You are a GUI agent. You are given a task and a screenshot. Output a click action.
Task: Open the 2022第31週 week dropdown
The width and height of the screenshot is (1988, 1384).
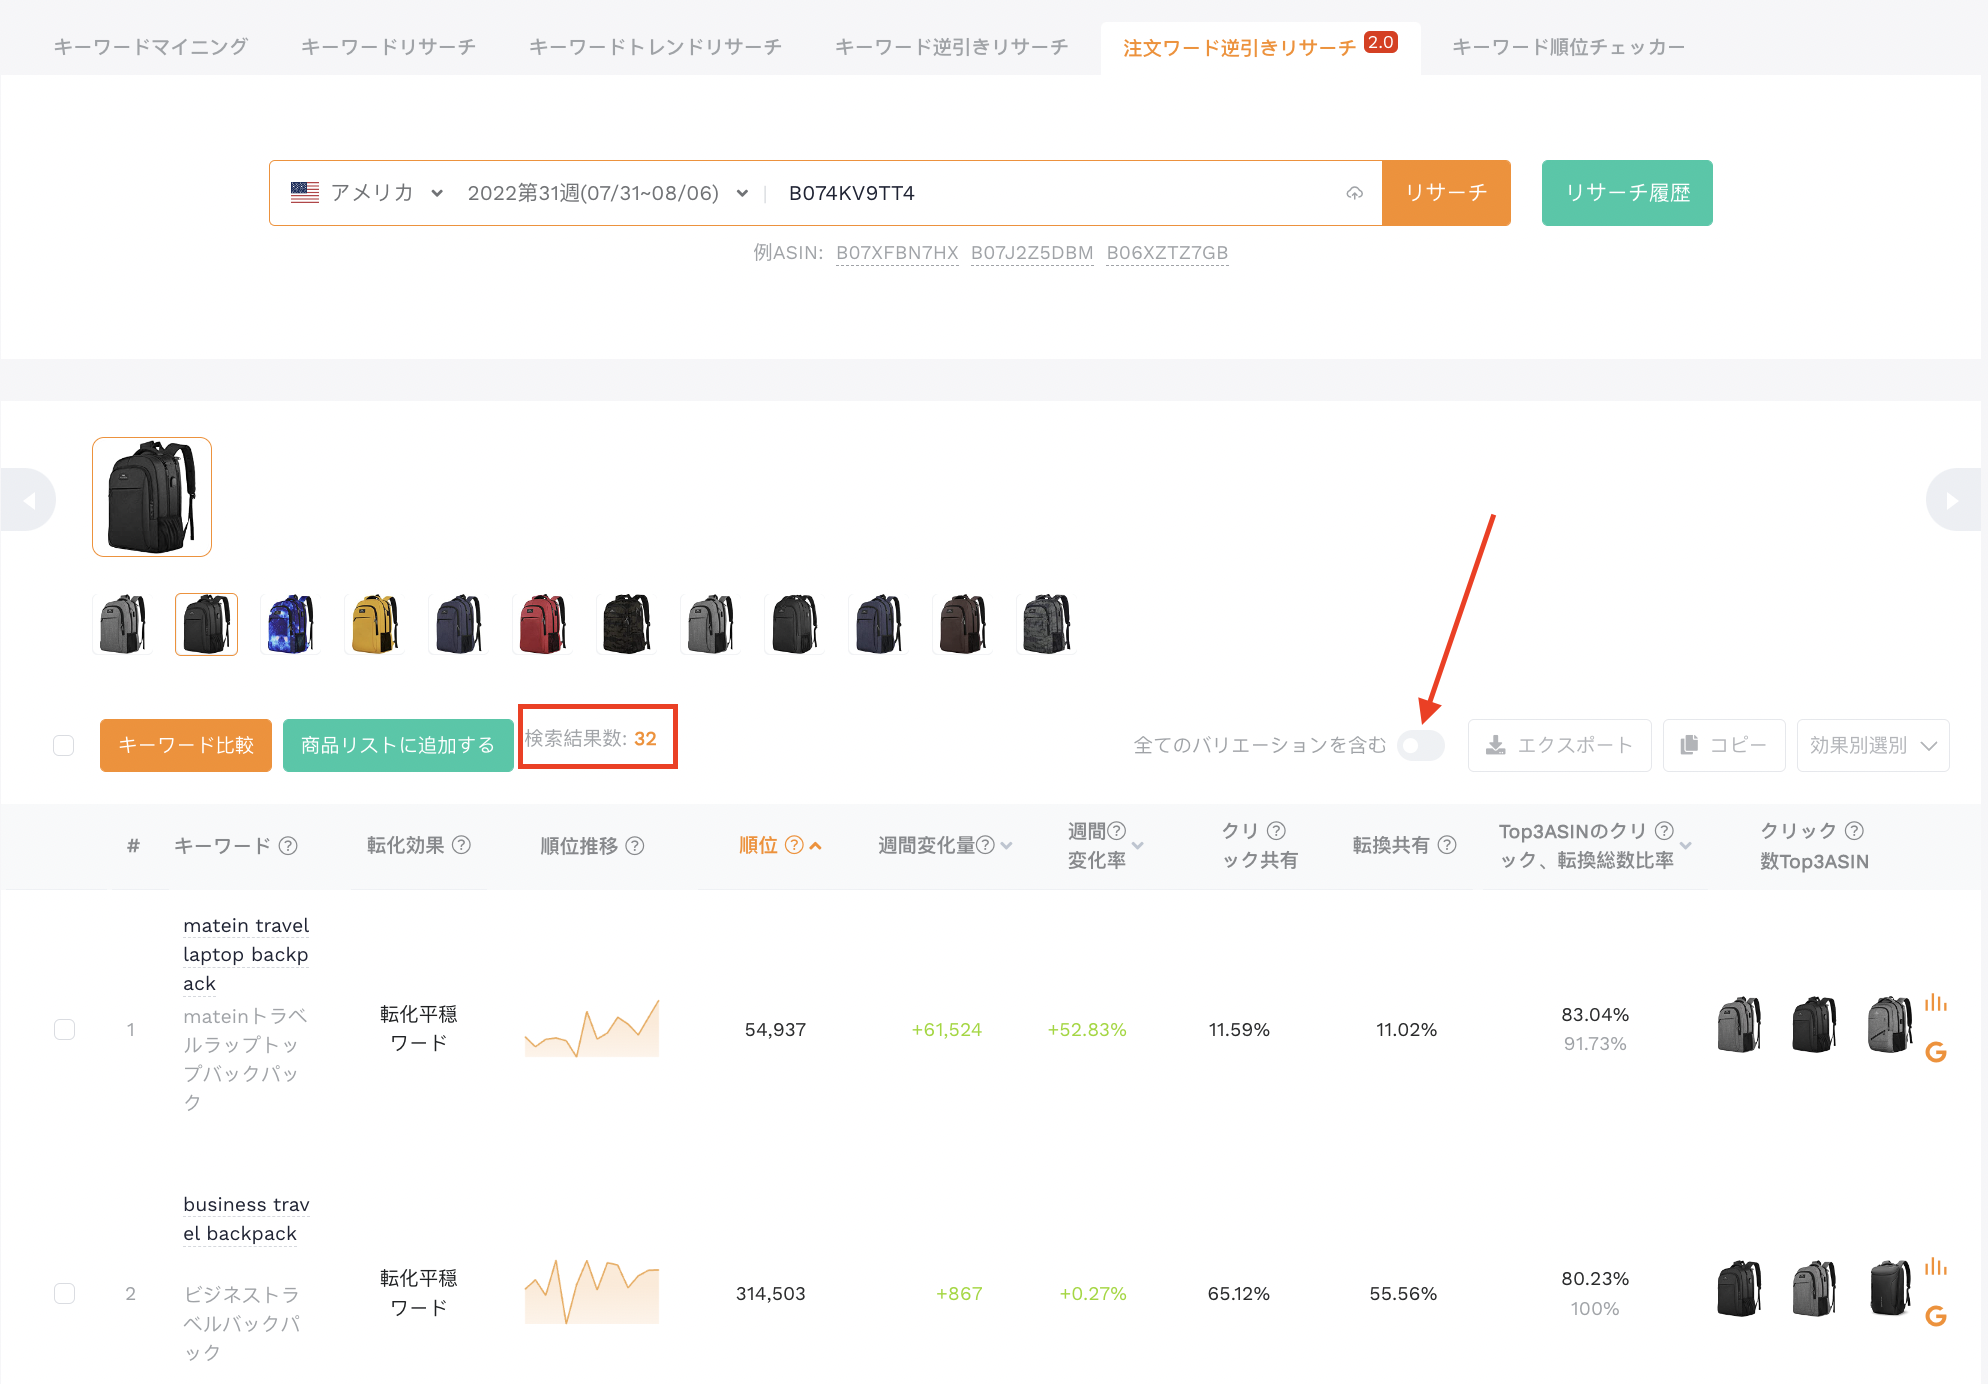coord(608,193)
